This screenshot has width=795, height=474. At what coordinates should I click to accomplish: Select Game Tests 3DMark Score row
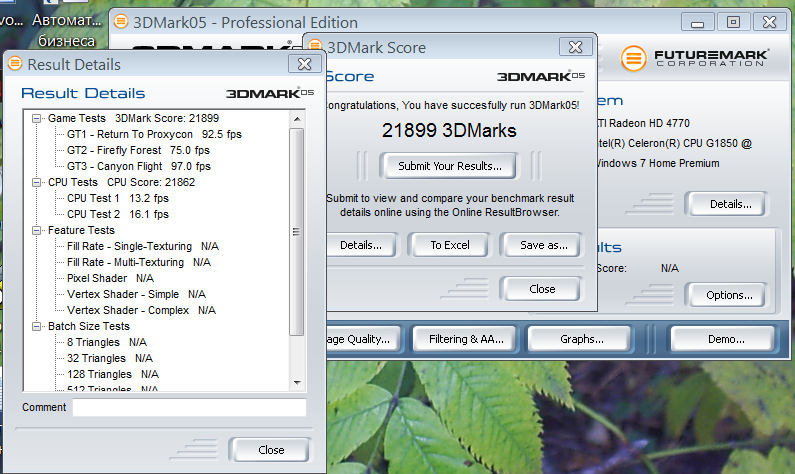[x=133, y=119]
